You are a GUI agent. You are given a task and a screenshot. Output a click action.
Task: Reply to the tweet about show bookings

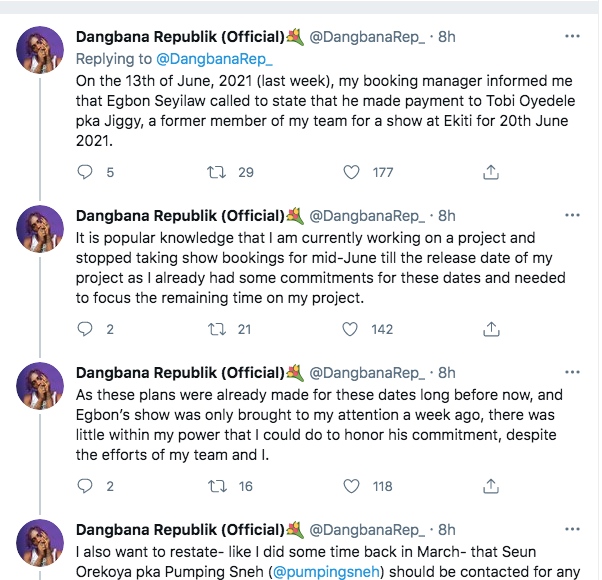coord(85,329)
